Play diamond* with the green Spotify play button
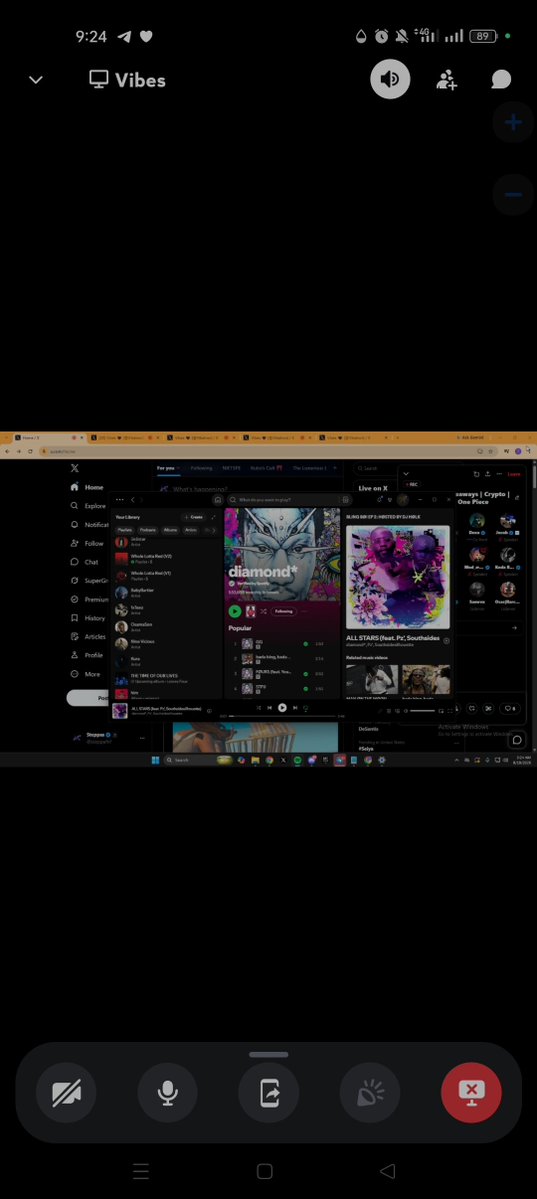The height and width of the screenshot is (1199, 537). [235, 611]
